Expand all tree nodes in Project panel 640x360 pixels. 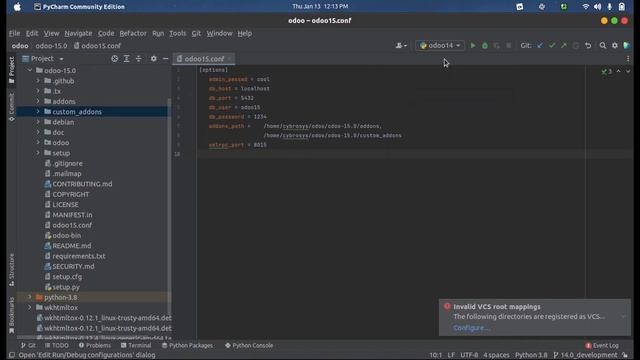[x=127, y=59]
